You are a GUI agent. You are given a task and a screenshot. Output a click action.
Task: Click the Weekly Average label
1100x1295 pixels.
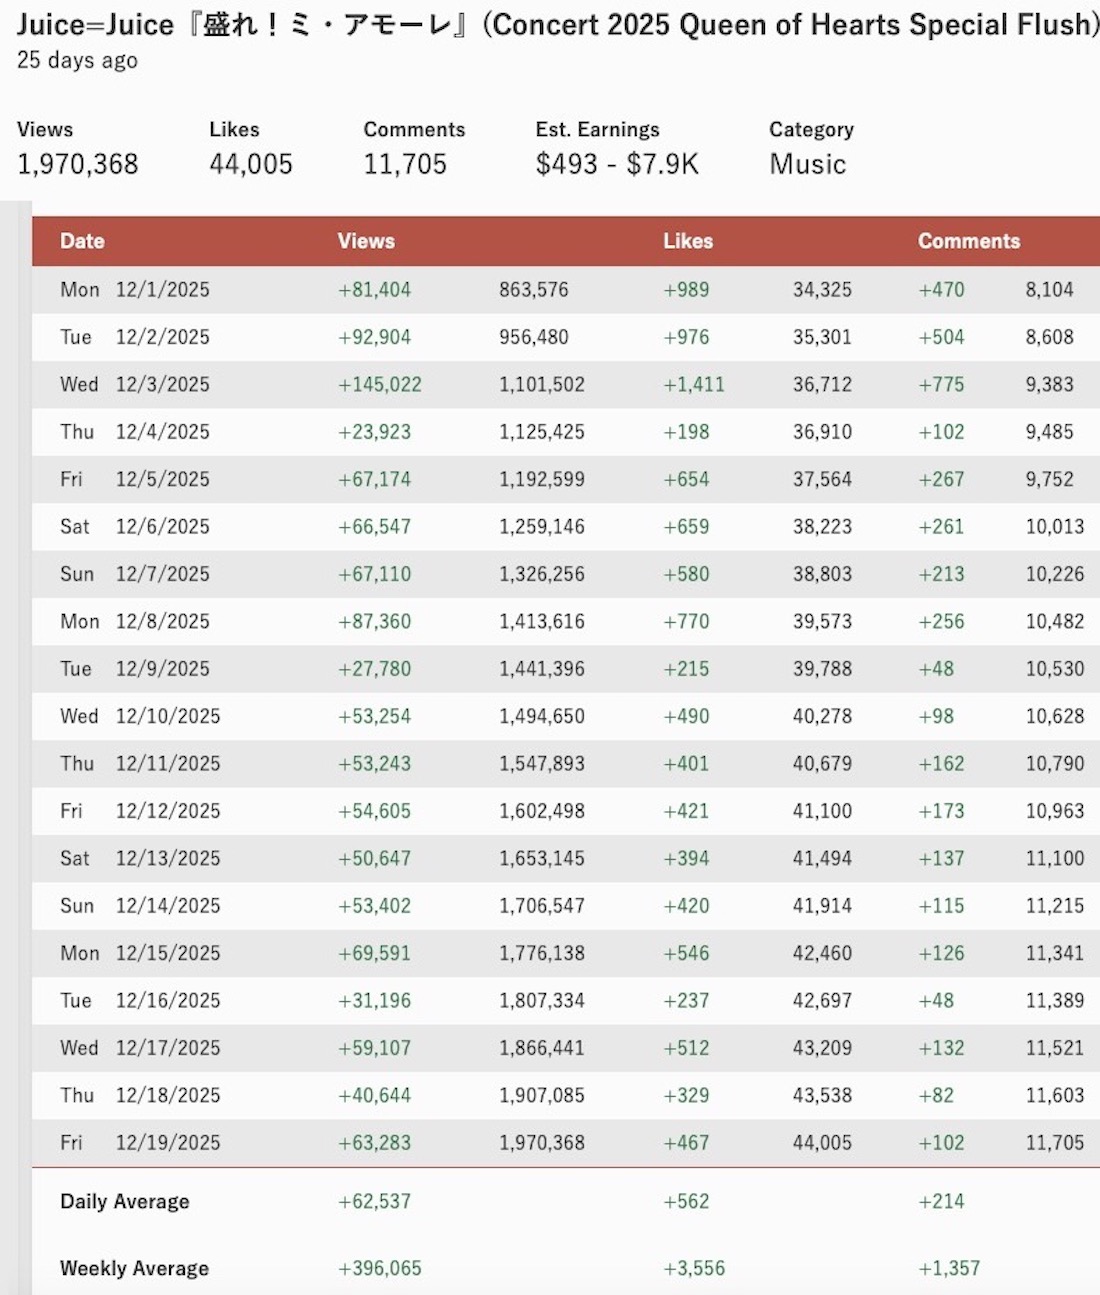(135, 1269)
